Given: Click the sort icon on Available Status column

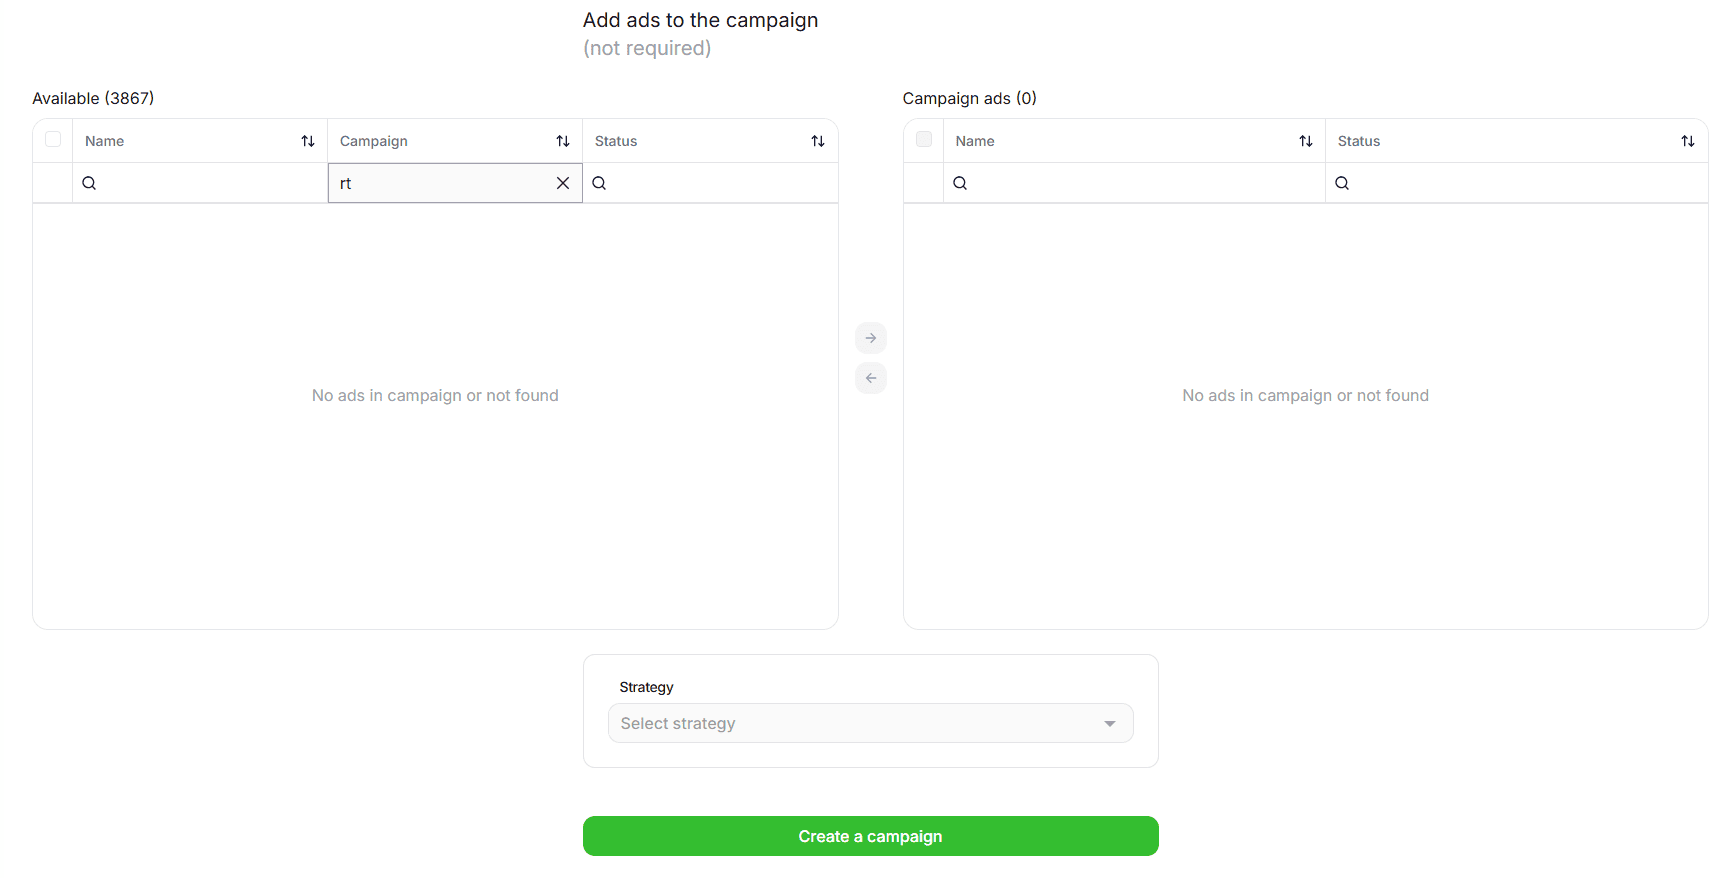Looking at the screenshot, I should point(818,141).
